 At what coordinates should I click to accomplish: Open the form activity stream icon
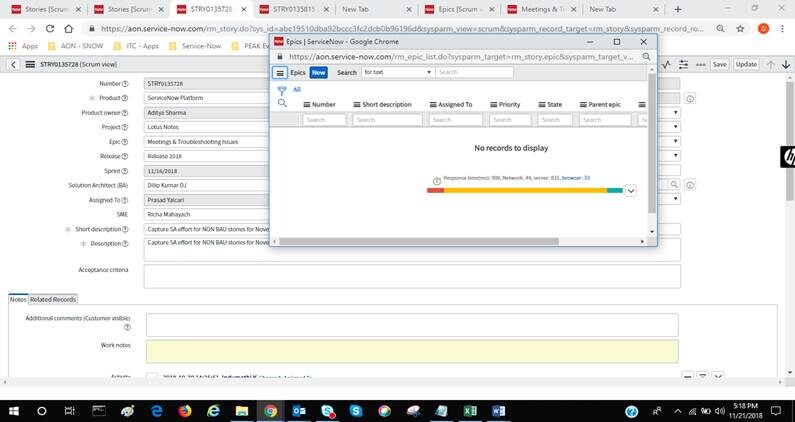(667, 64)
